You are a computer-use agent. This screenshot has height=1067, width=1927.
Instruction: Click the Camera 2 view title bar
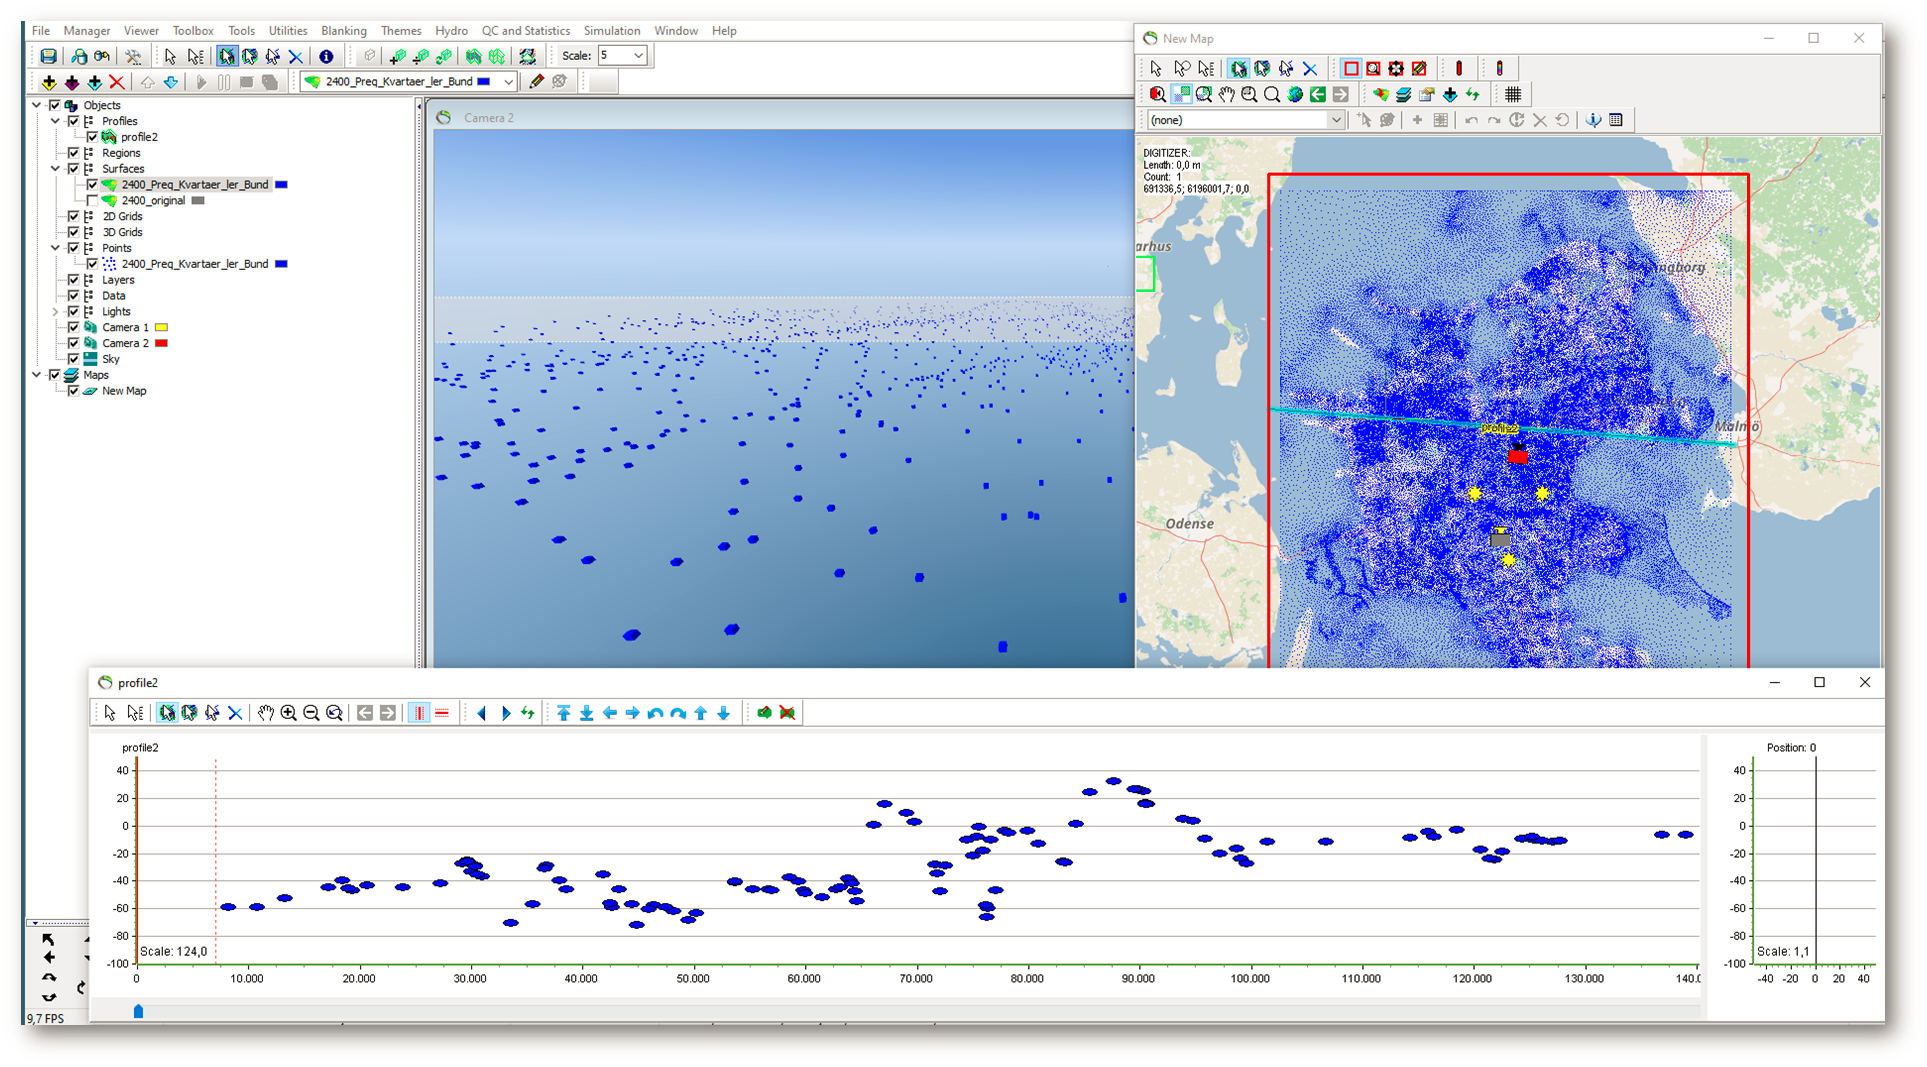tap(783, 118)
